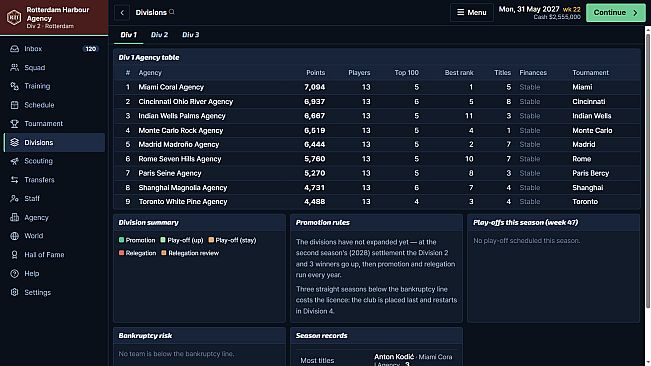The height and width of the screenshot is (366, 651).
Task: Open Tournament trophy icon in sidebar
Action: click(x=15, y=124)
